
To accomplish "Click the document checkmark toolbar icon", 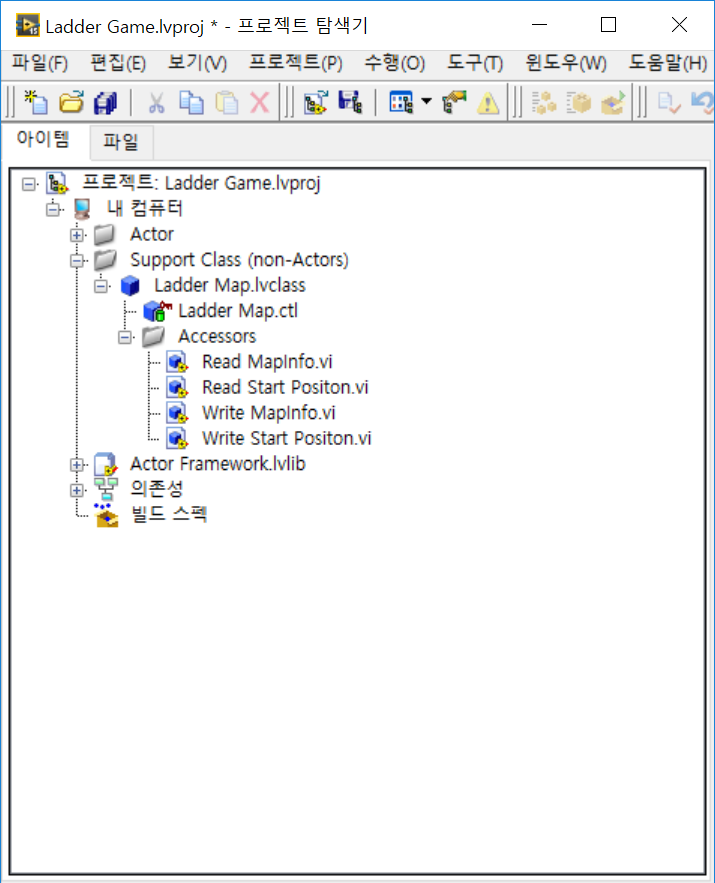I will click(670, 102).
